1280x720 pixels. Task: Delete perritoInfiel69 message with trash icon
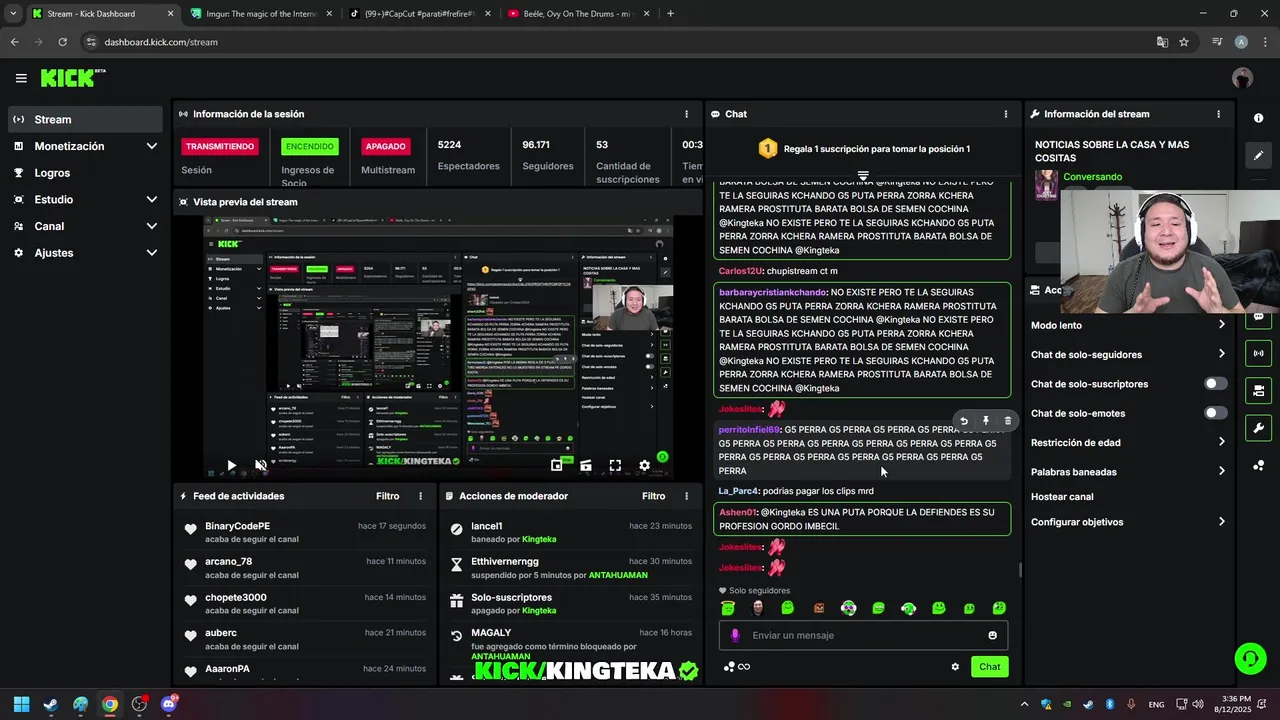pyautogui.click(x=1007, y=421)
